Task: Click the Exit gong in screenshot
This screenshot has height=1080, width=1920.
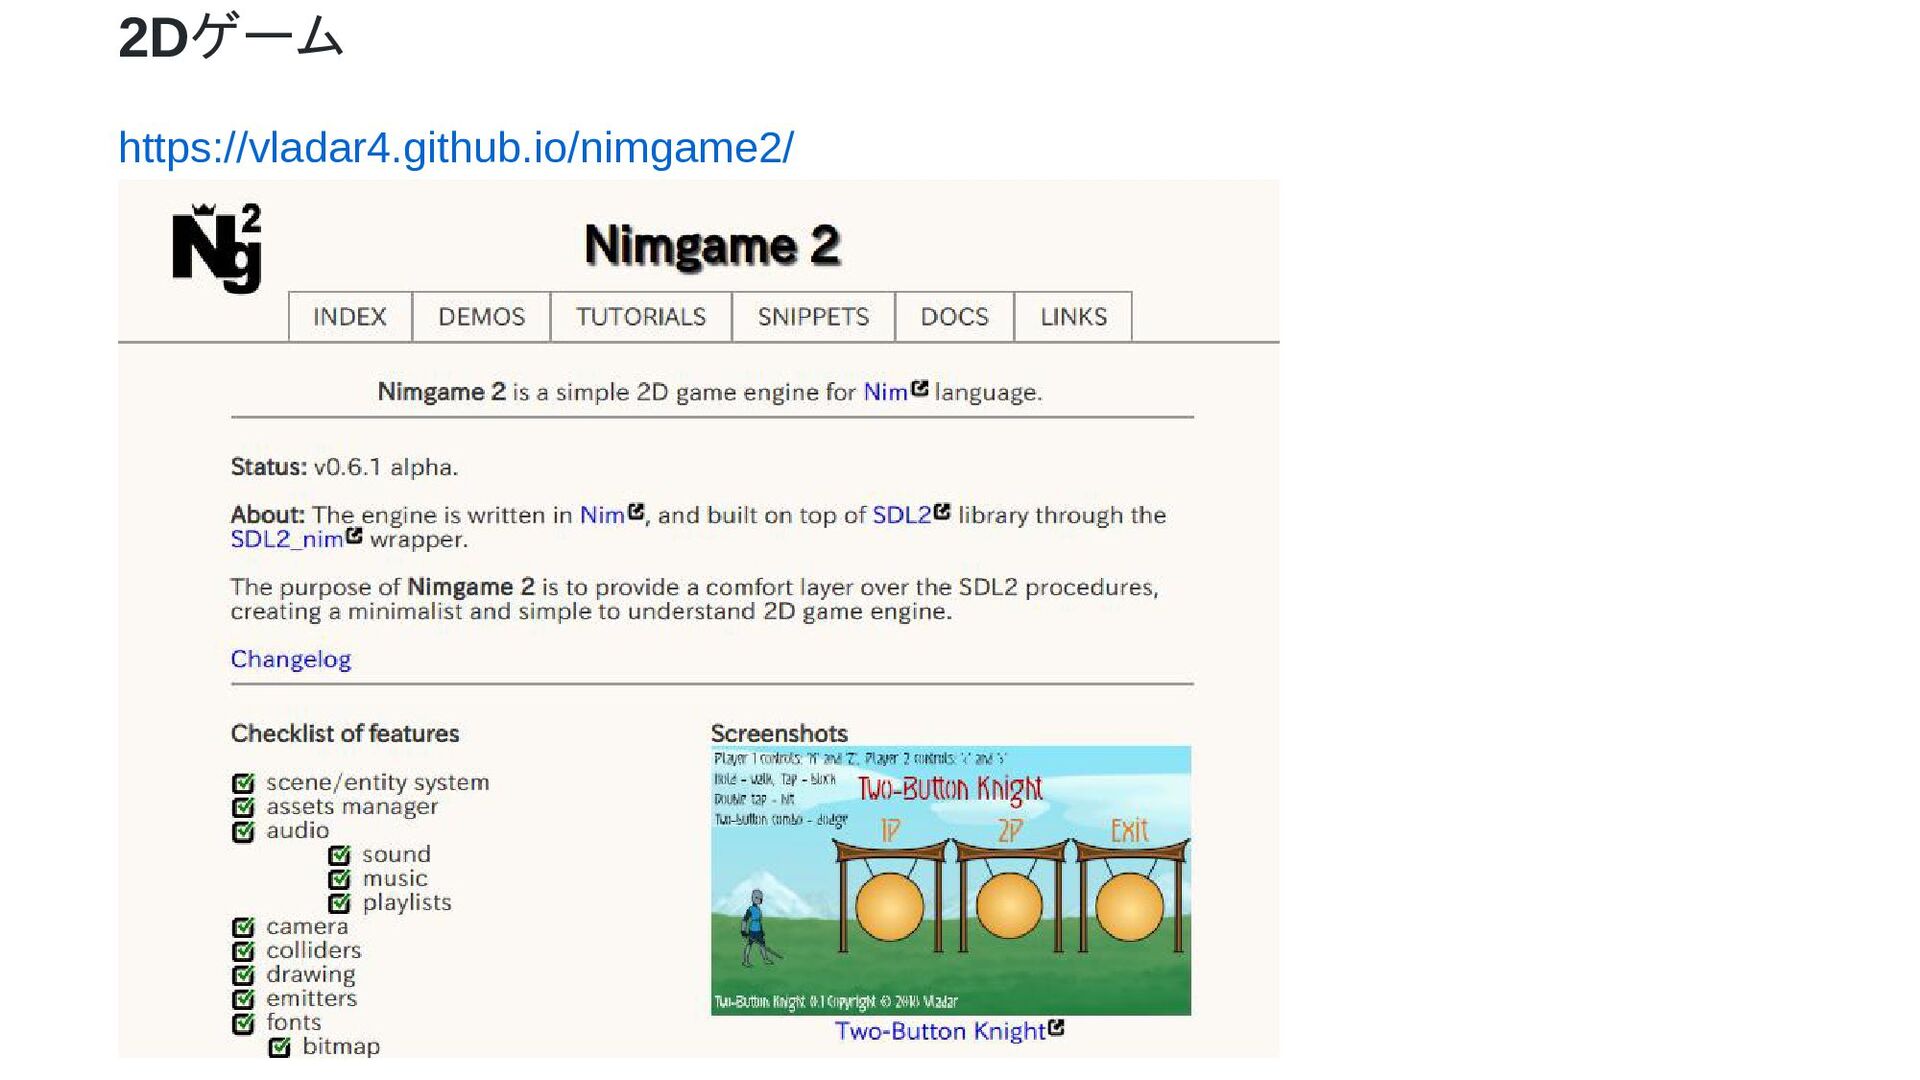Action: coord(1130,905)
